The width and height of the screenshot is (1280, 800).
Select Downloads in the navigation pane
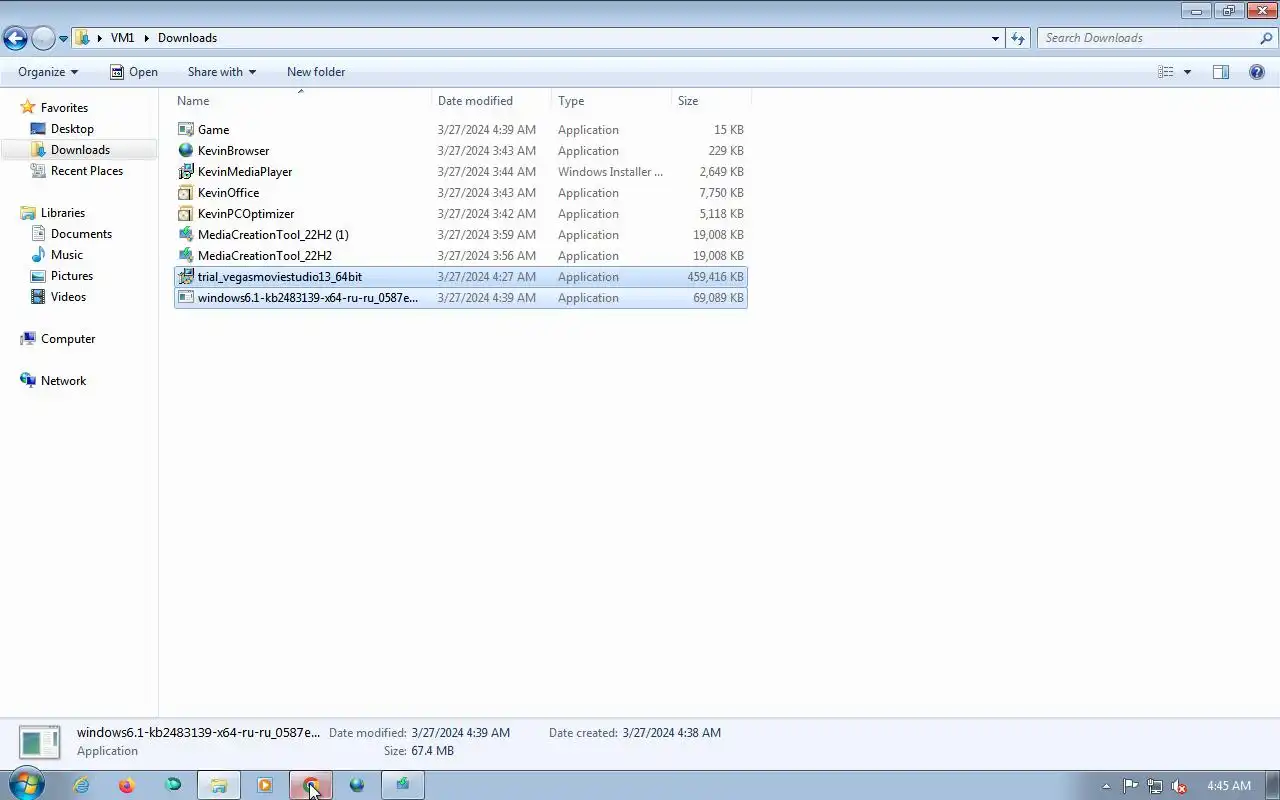[80, 150]
